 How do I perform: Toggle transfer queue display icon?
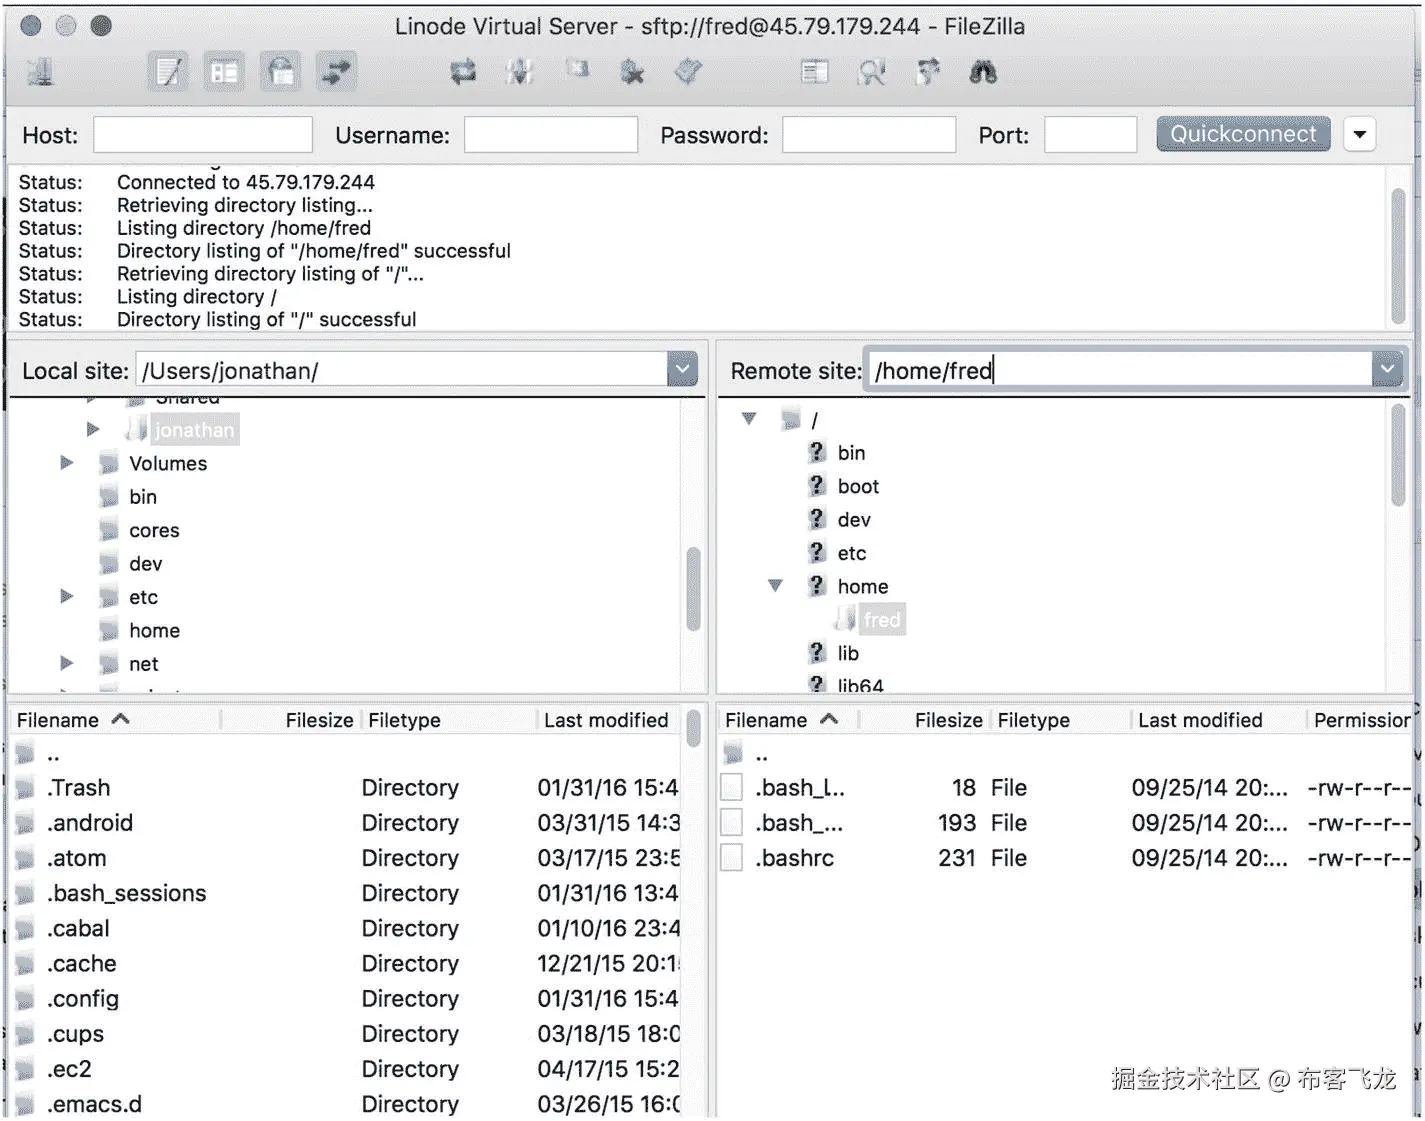coord(337,72)
